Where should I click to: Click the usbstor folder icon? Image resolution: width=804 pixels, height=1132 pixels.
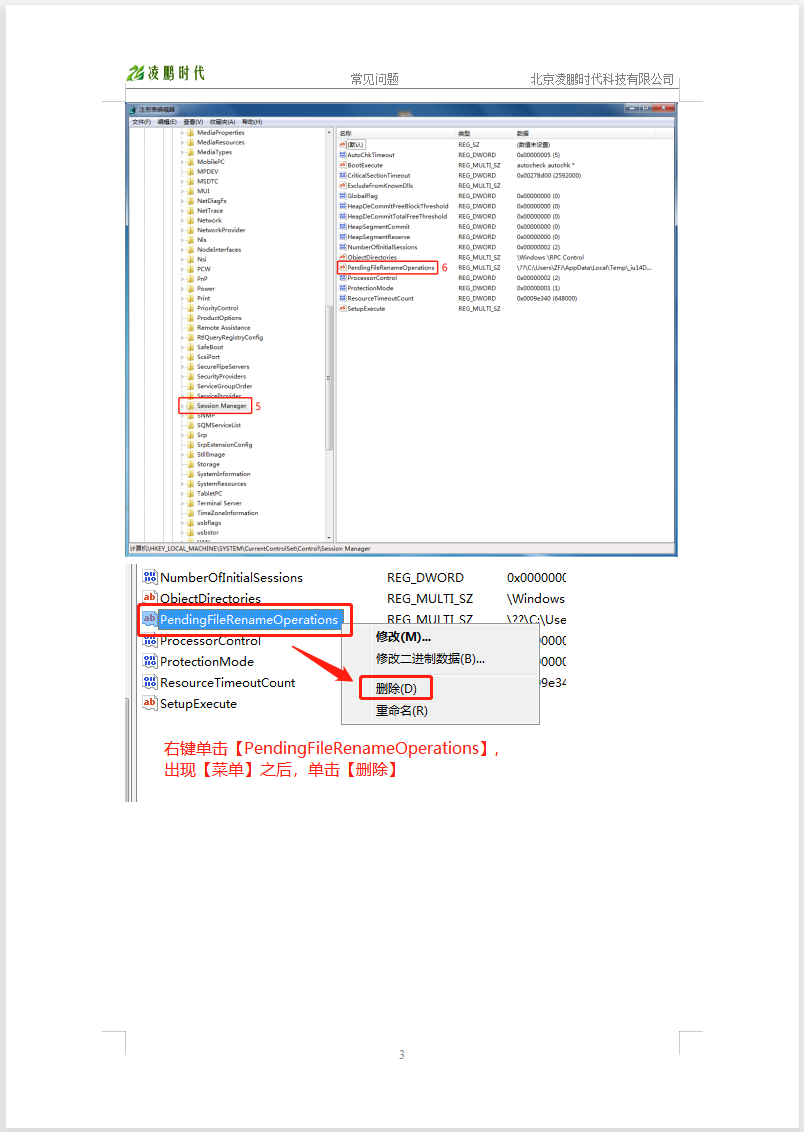tap(191, 533)
